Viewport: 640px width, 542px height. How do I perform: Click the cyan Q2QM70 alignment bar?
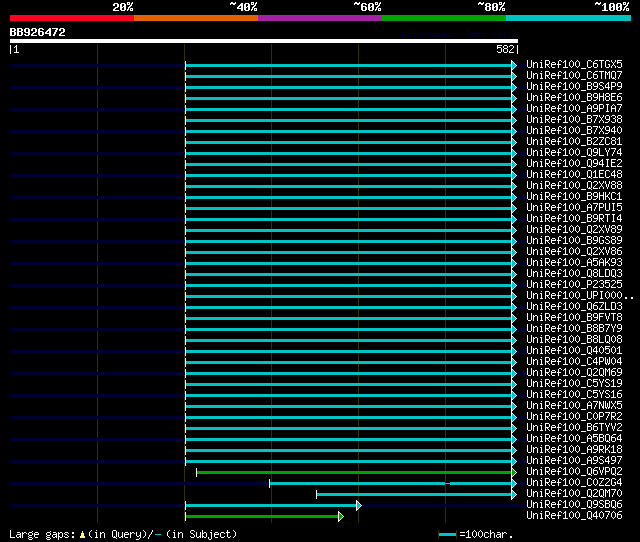click(x=414, y=495)
